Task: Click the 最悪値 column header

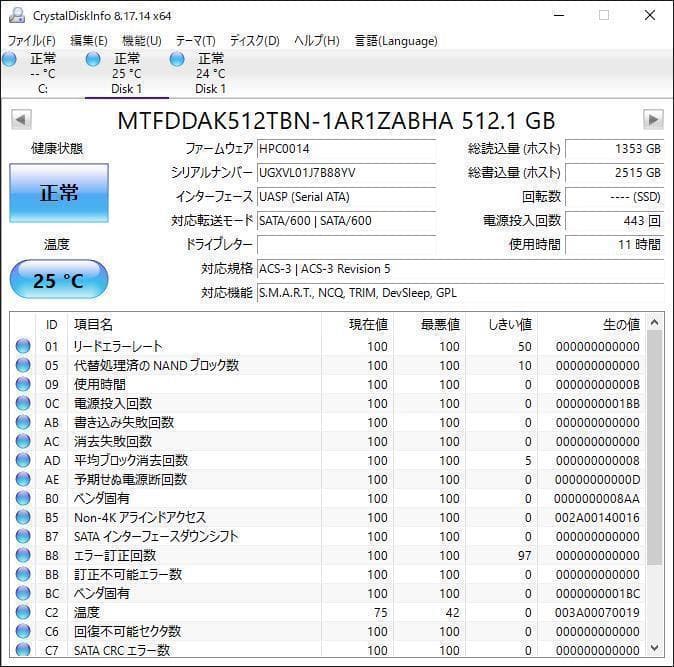Action: (429, 324)
